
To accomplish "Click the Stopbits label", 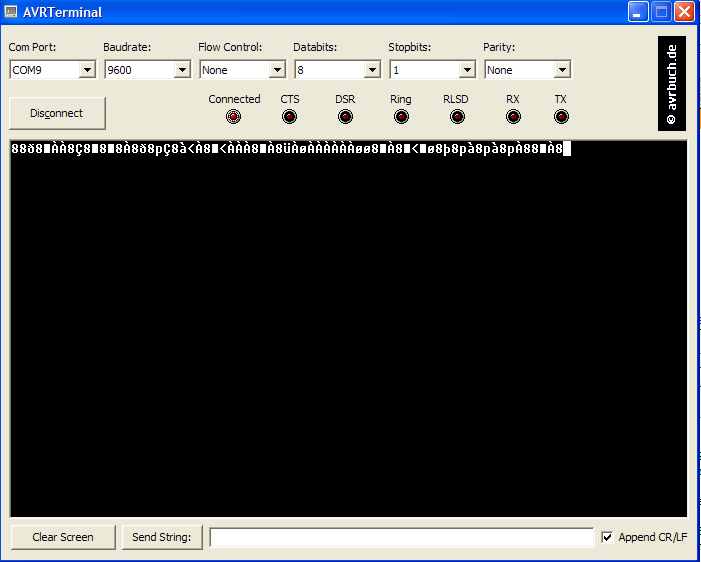I will point(410,47).
